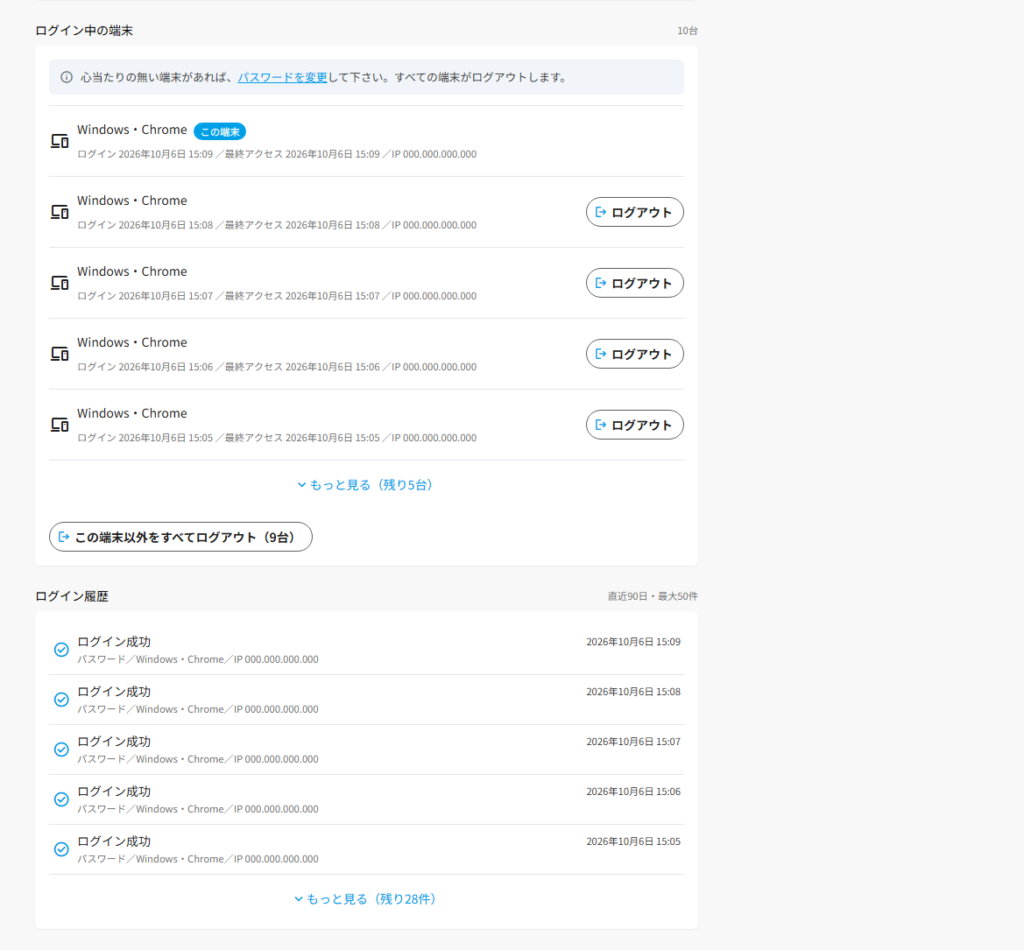Click device icon for 15:06 login session
1024x950 pixels.
[x=60, y=354]
